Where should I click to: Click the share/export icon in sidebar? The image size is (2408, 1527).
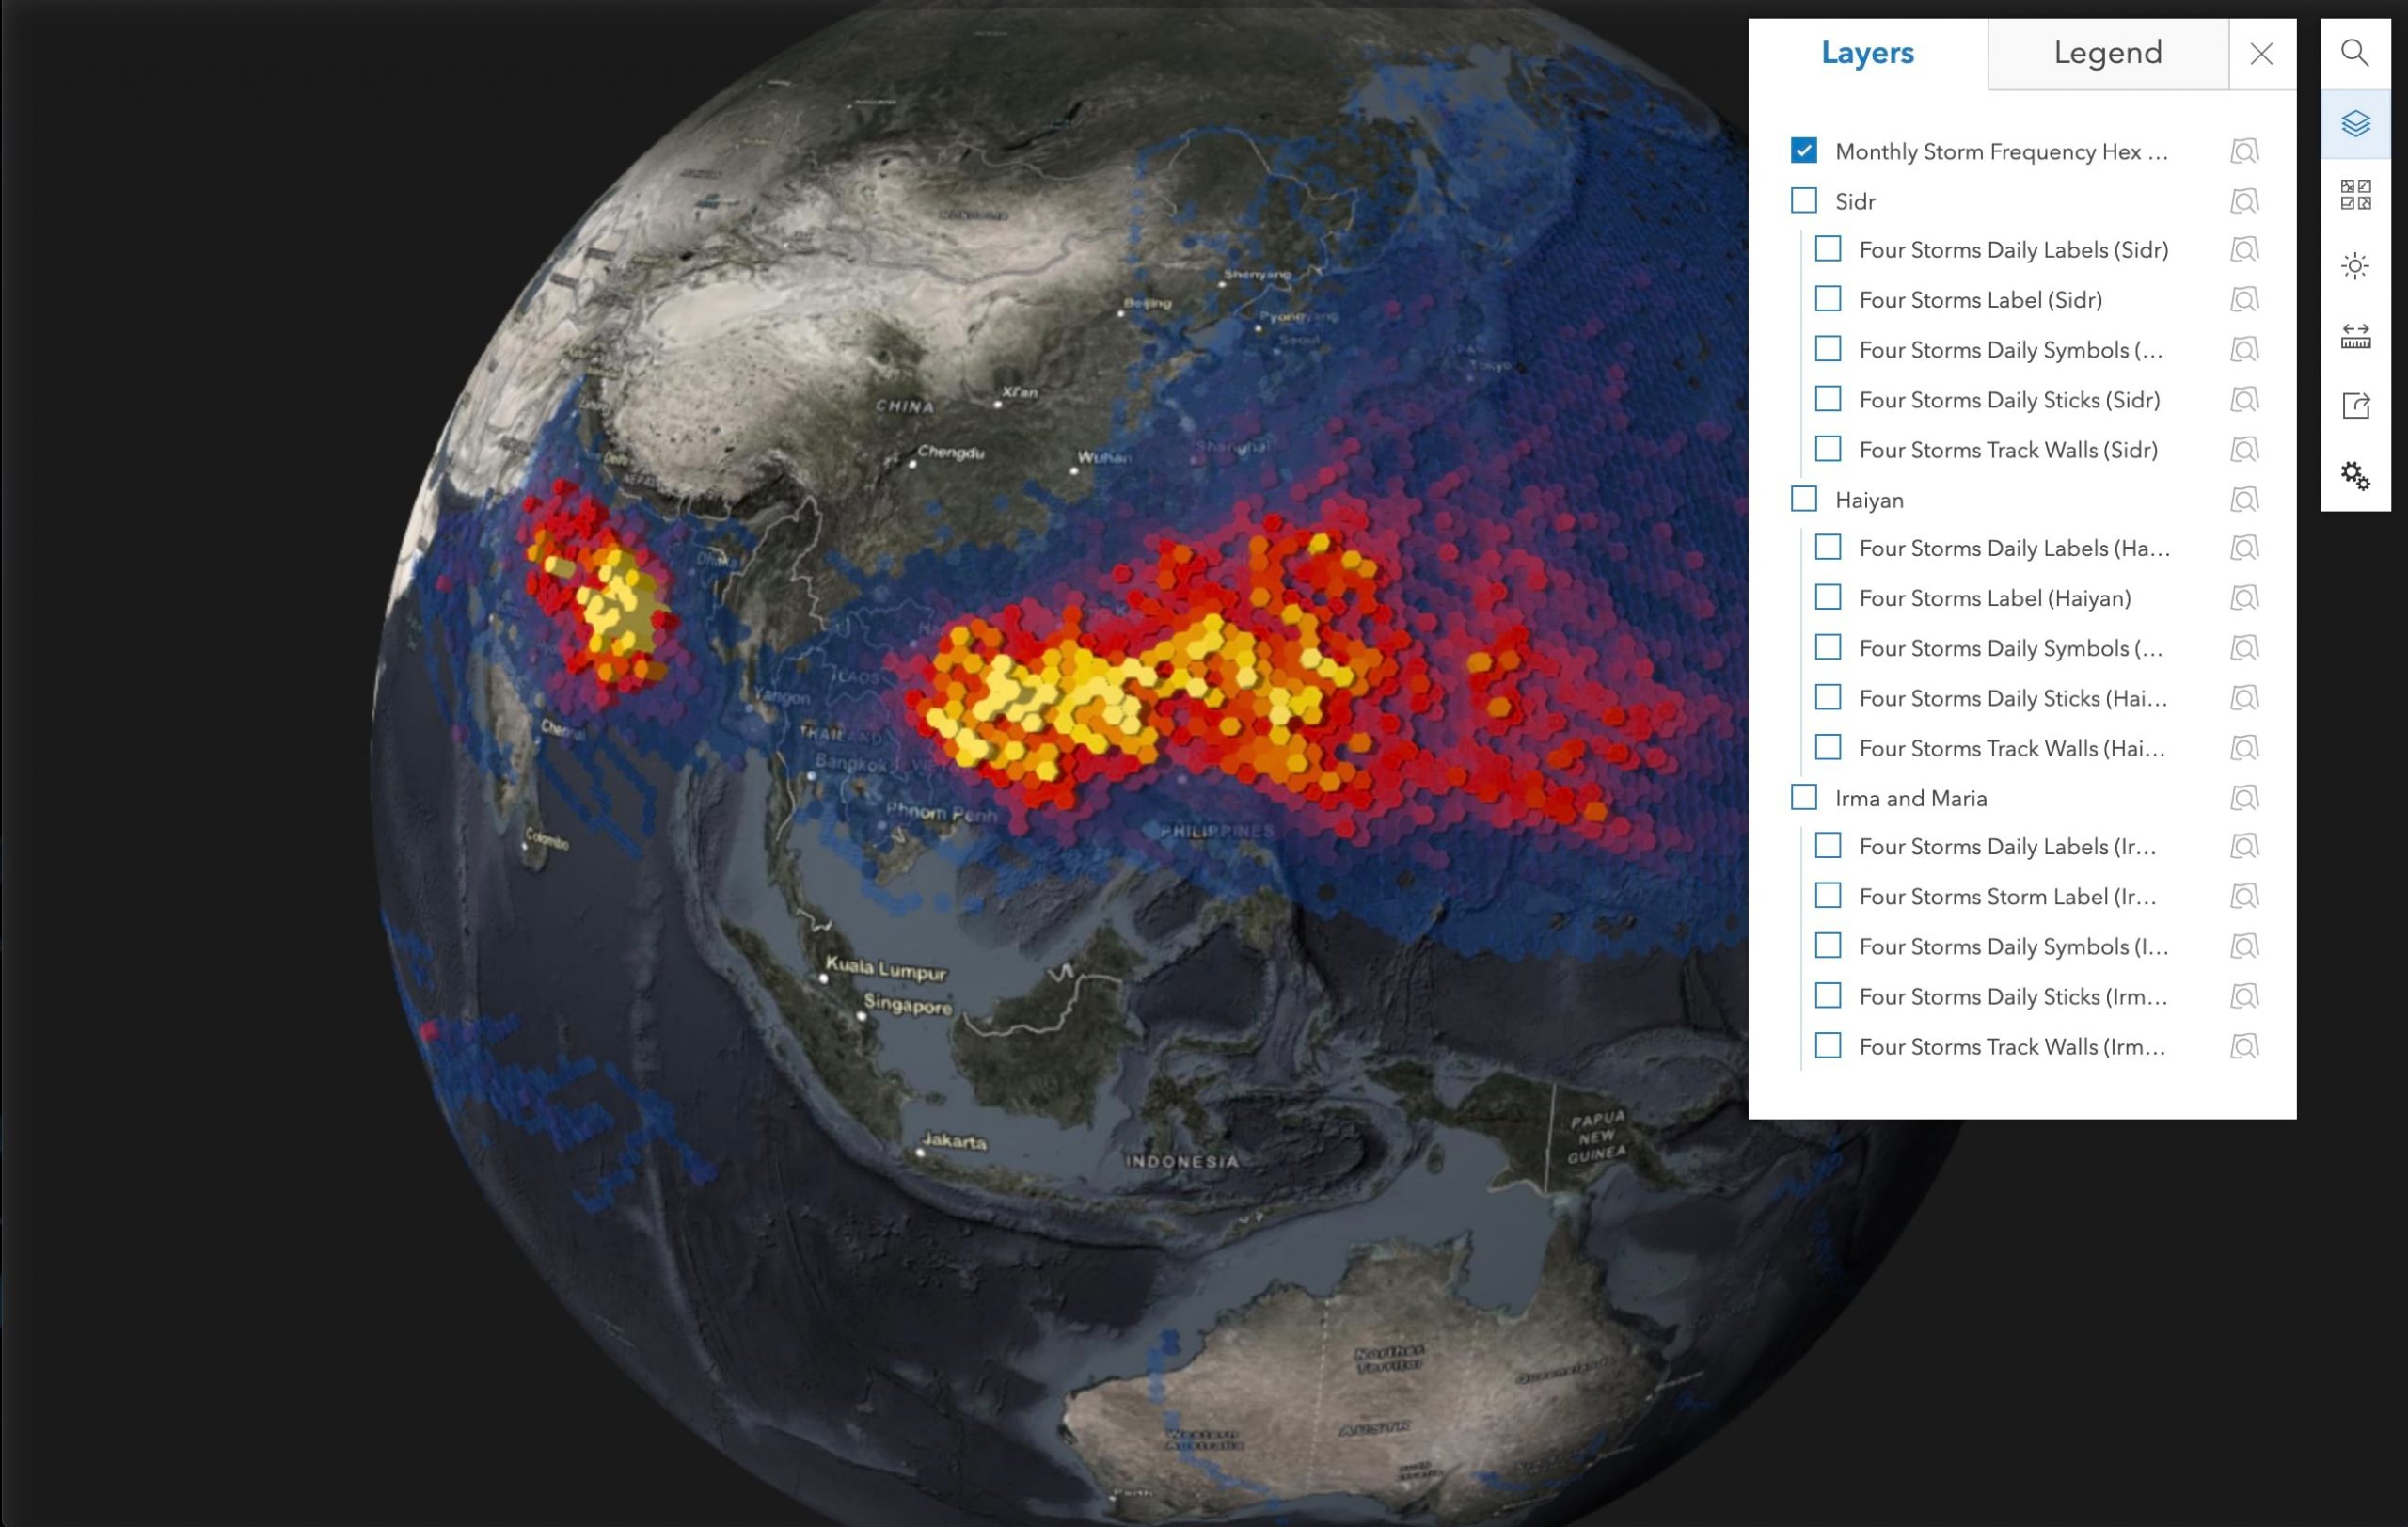(2355, 404)
